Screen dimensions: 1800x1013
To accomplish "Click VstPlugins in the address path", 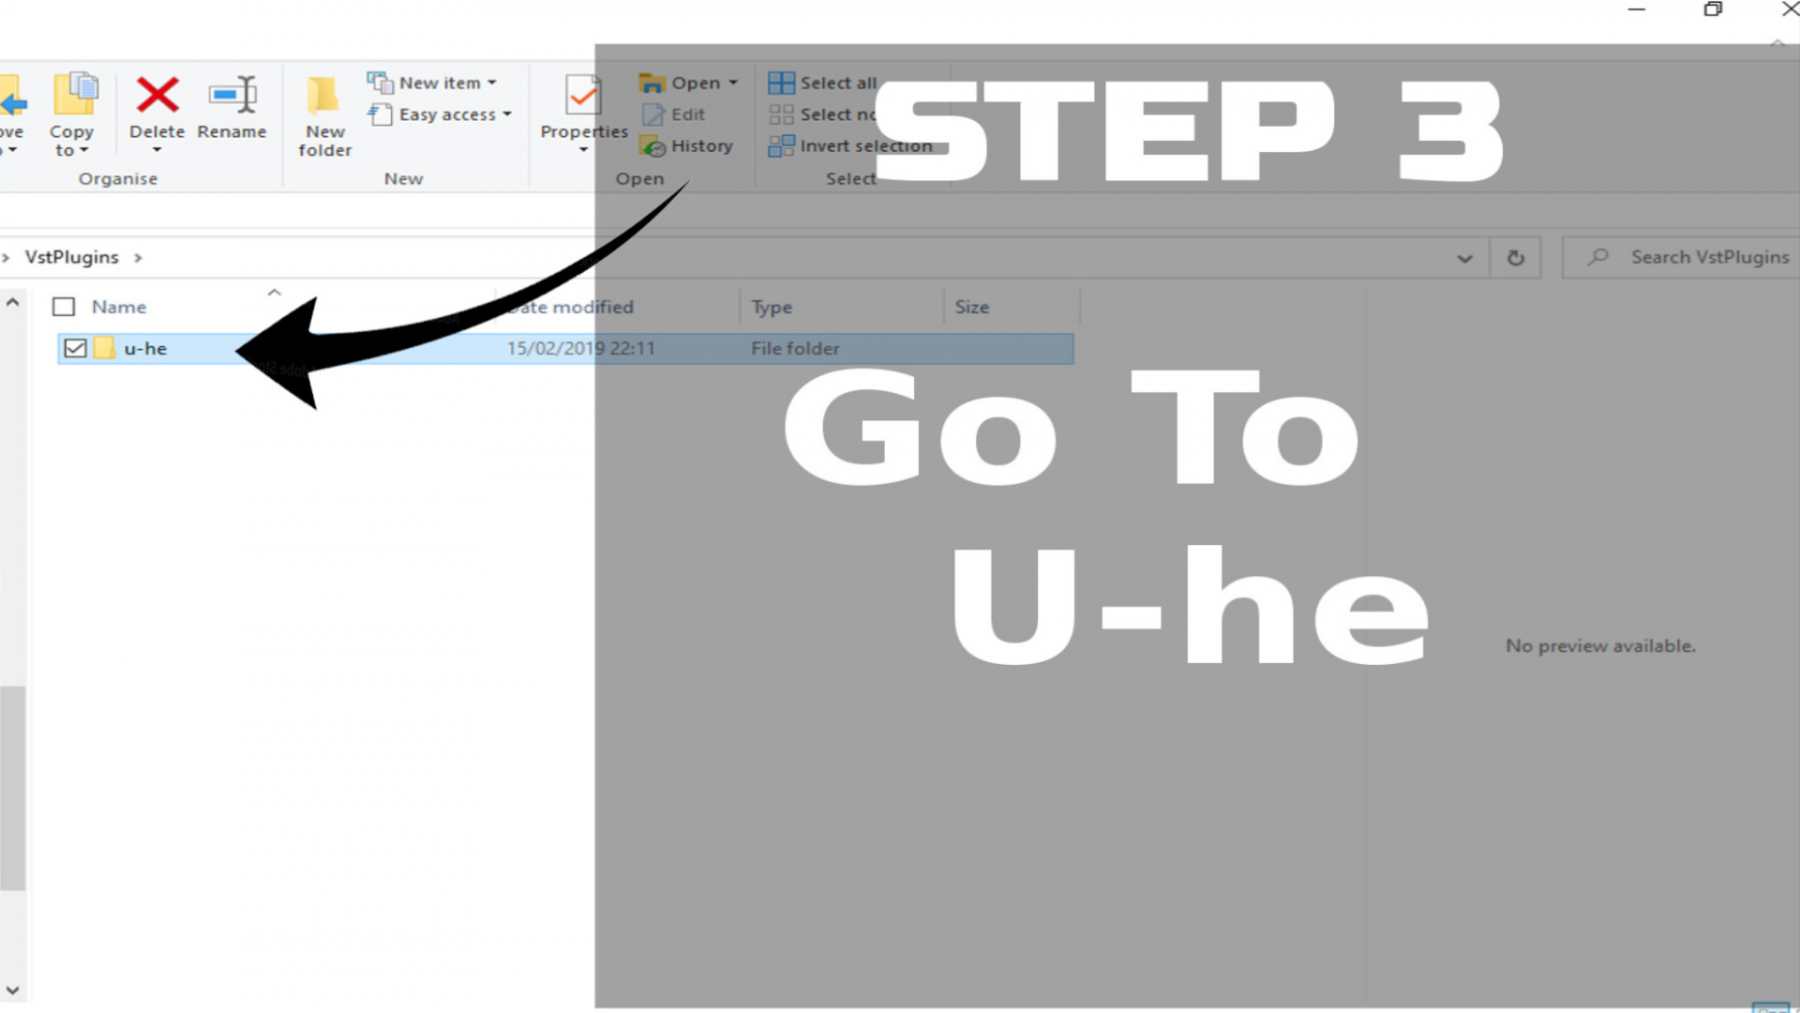I will (72, 257).
